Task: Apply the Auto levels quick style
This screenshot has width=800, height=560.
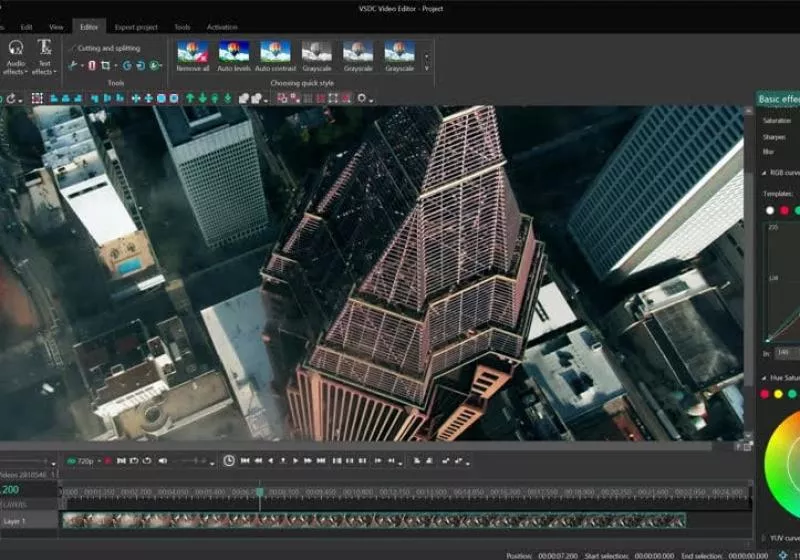Action: (x=234, y=56)
